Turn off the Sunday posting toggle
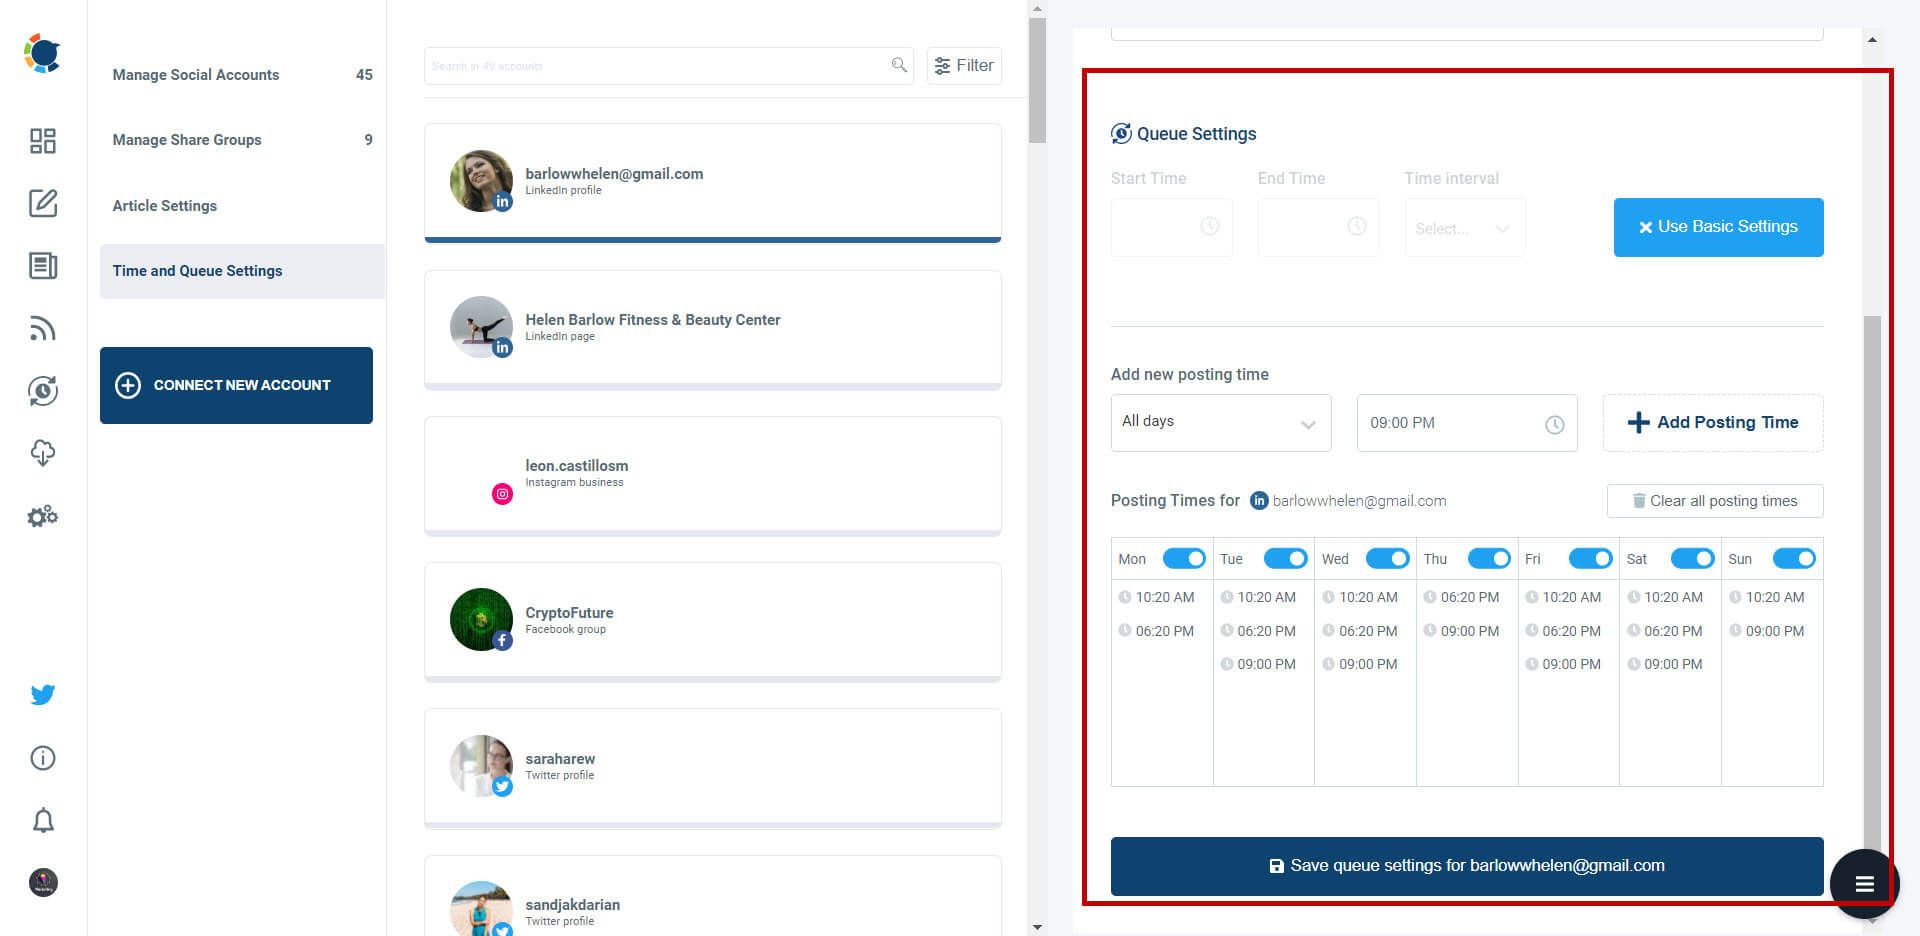This screenshot has height=936, width=1920. [x=1794, y=558]
